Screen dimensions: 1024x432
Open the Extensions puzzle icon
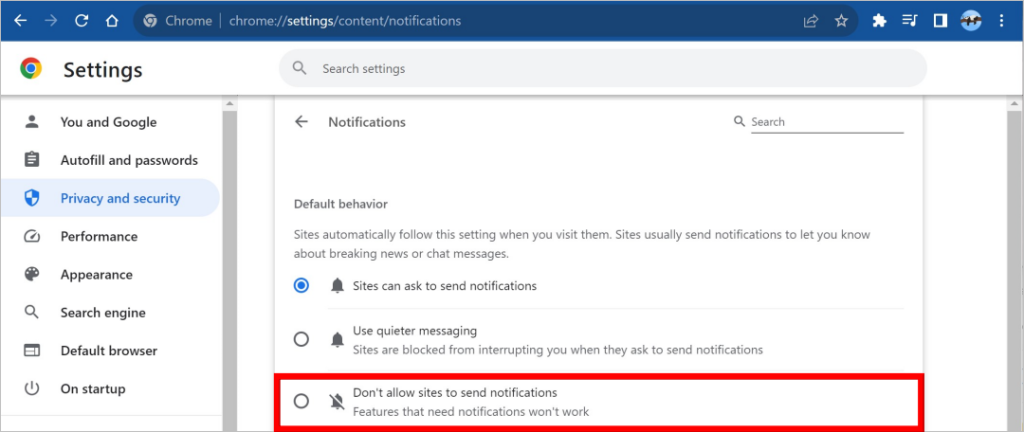(x=879, y=21)
